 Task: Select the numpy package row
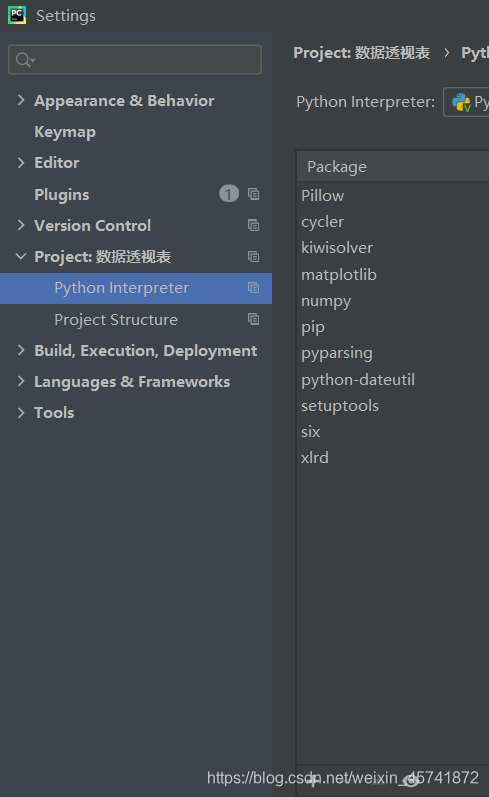point(392,301)
